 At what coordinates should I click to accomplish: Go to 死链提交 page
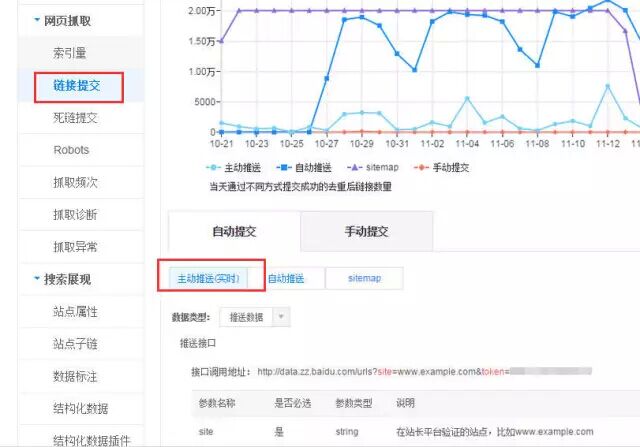coord(76,118)
